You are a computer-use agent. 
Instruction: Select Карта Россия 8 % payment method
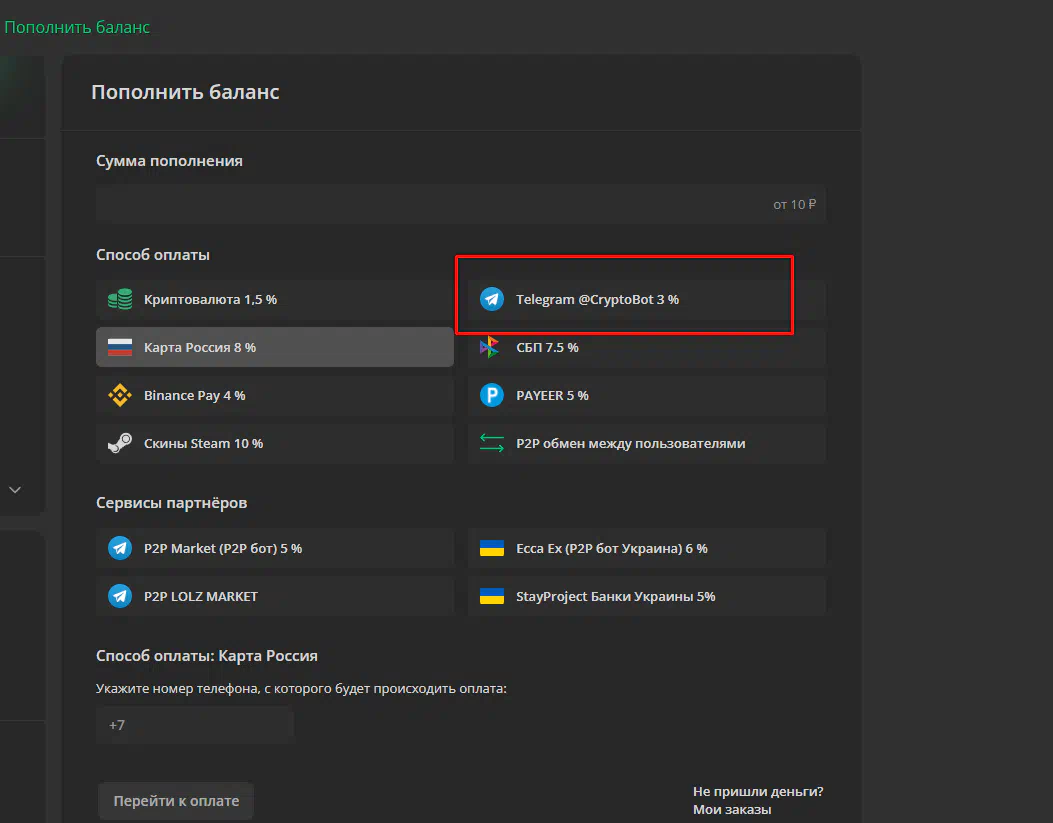coord(275,347)
